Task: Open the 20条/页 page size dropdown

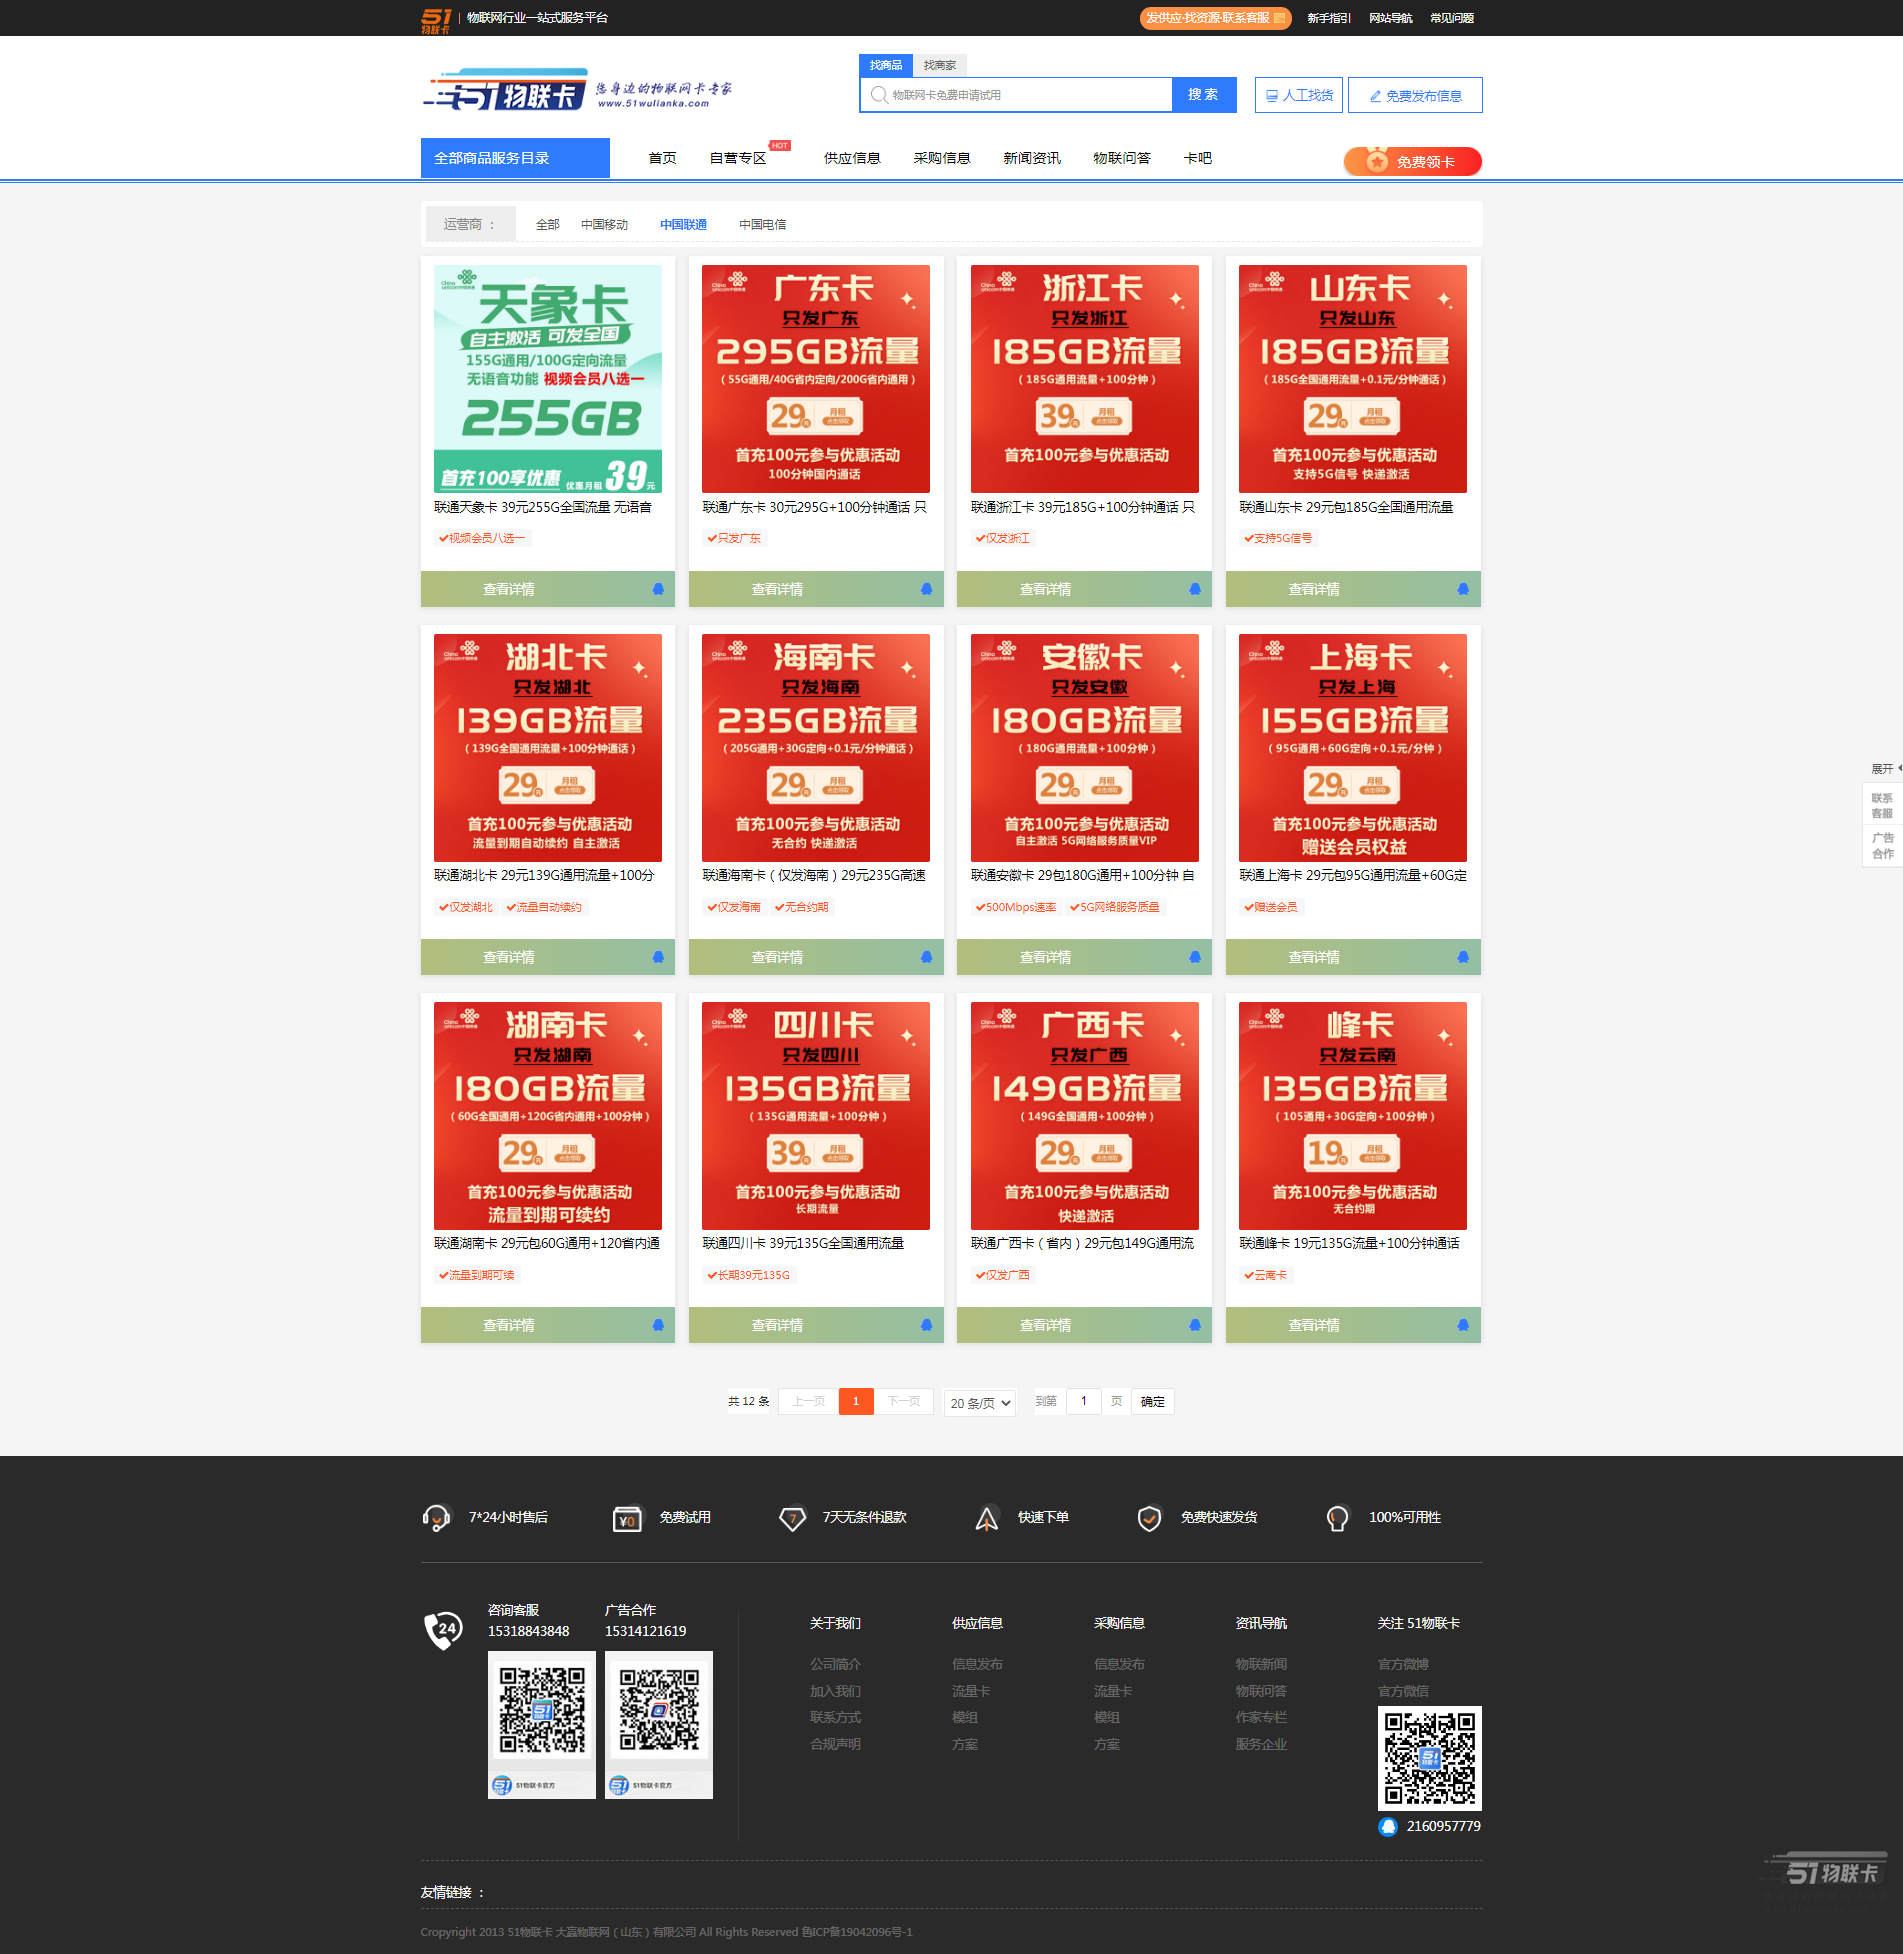Action: (x=980, y=1402)
